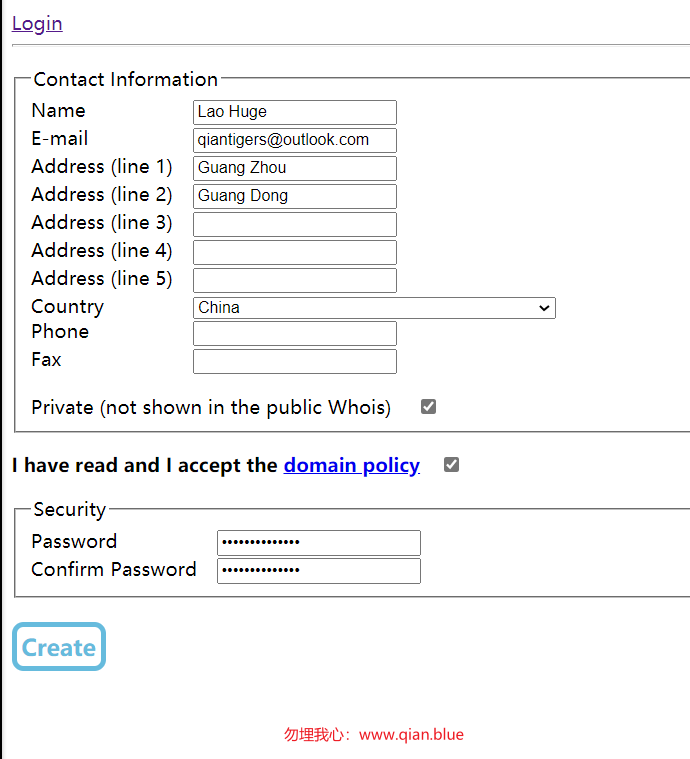
Task: Toggle the domain policy acceptance checkbox
Action: [x=451, y=465]
